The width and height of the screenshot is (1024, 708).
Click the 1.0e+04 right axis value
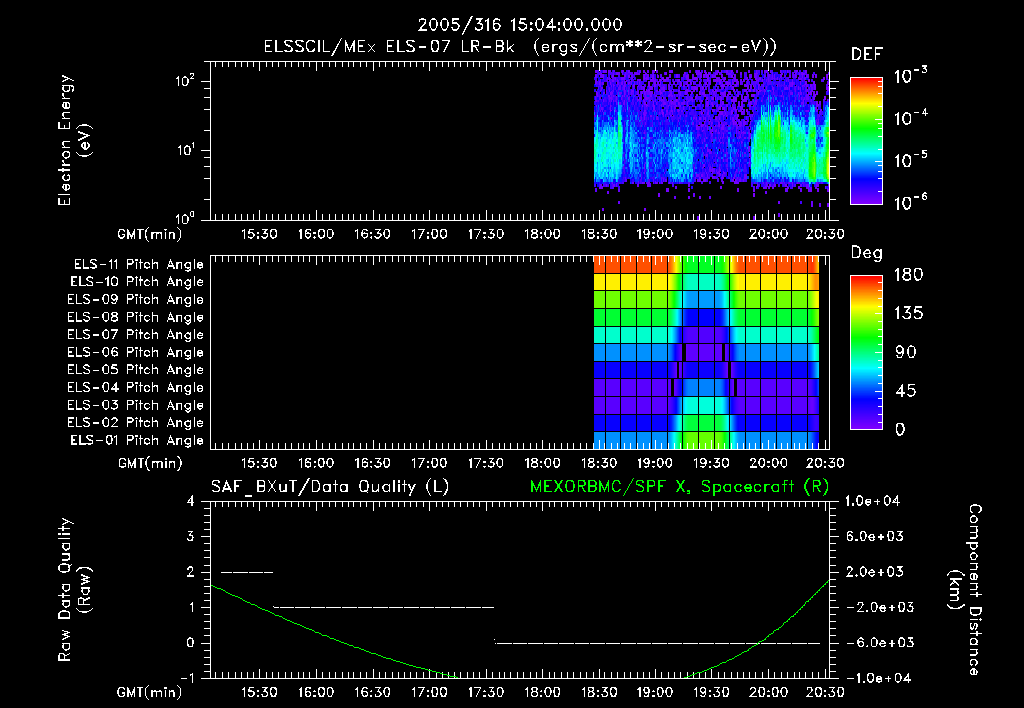coord(872,501)
